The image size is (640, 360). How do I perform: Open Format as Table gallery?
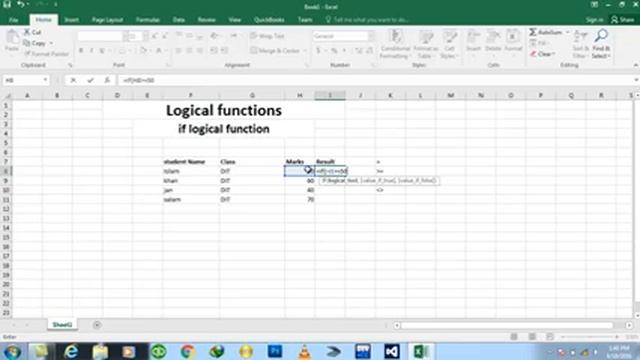[x=426, y=44]
